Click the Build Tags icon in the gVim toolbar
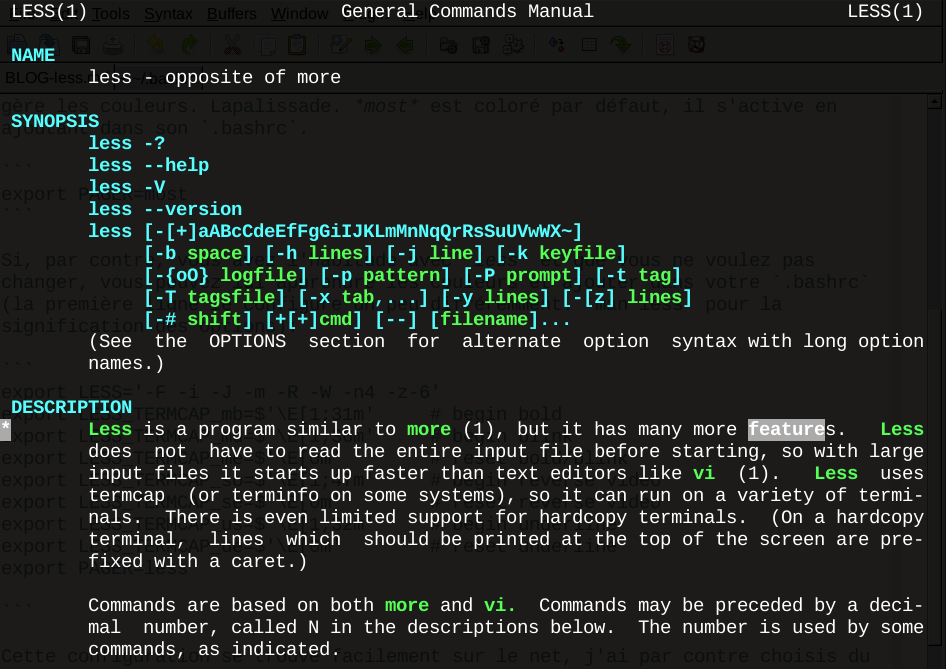The width and height of the screenshot is (946, 669). point(589,45)
